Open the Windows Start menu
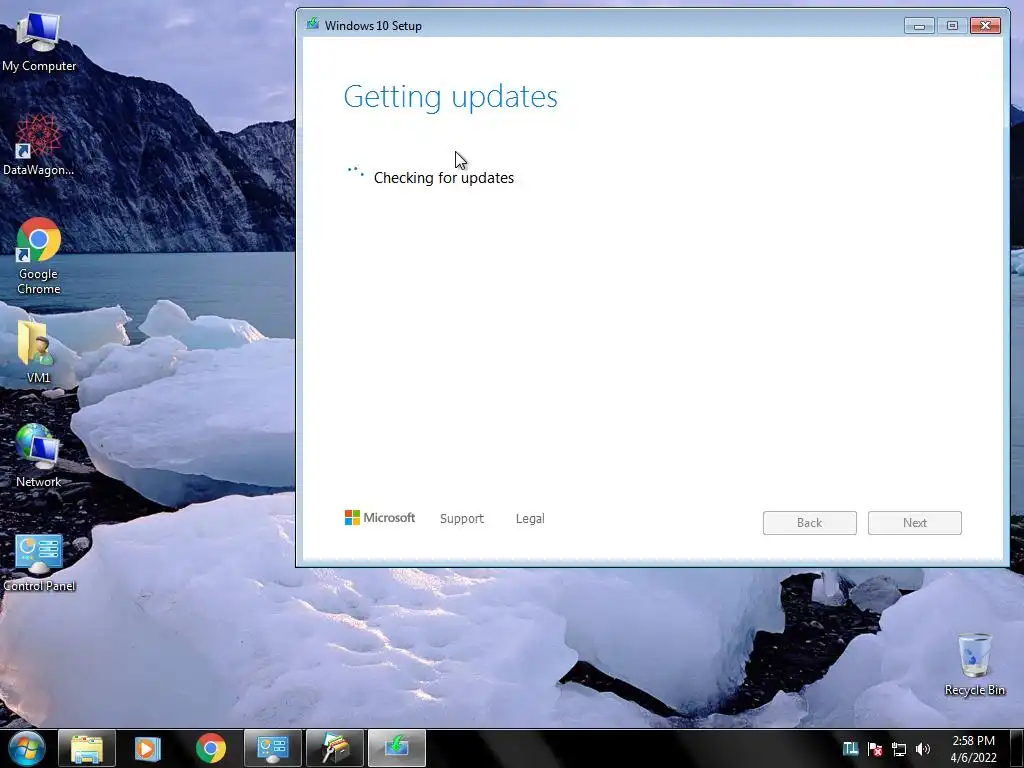This screenshot has width=1024, height=768. click(27, 748)
